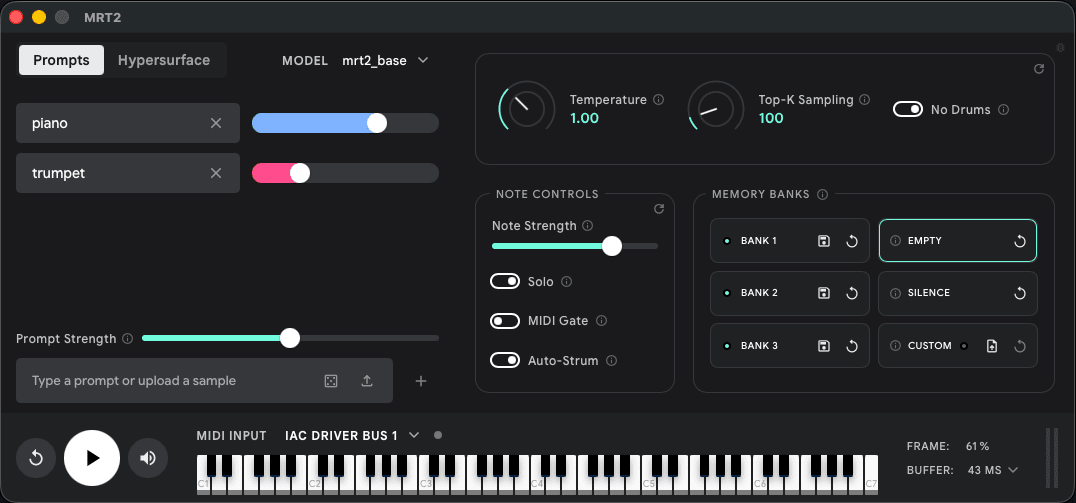
Task: Reset Note Controls using the refresh icon
Action: coord(659,209)
